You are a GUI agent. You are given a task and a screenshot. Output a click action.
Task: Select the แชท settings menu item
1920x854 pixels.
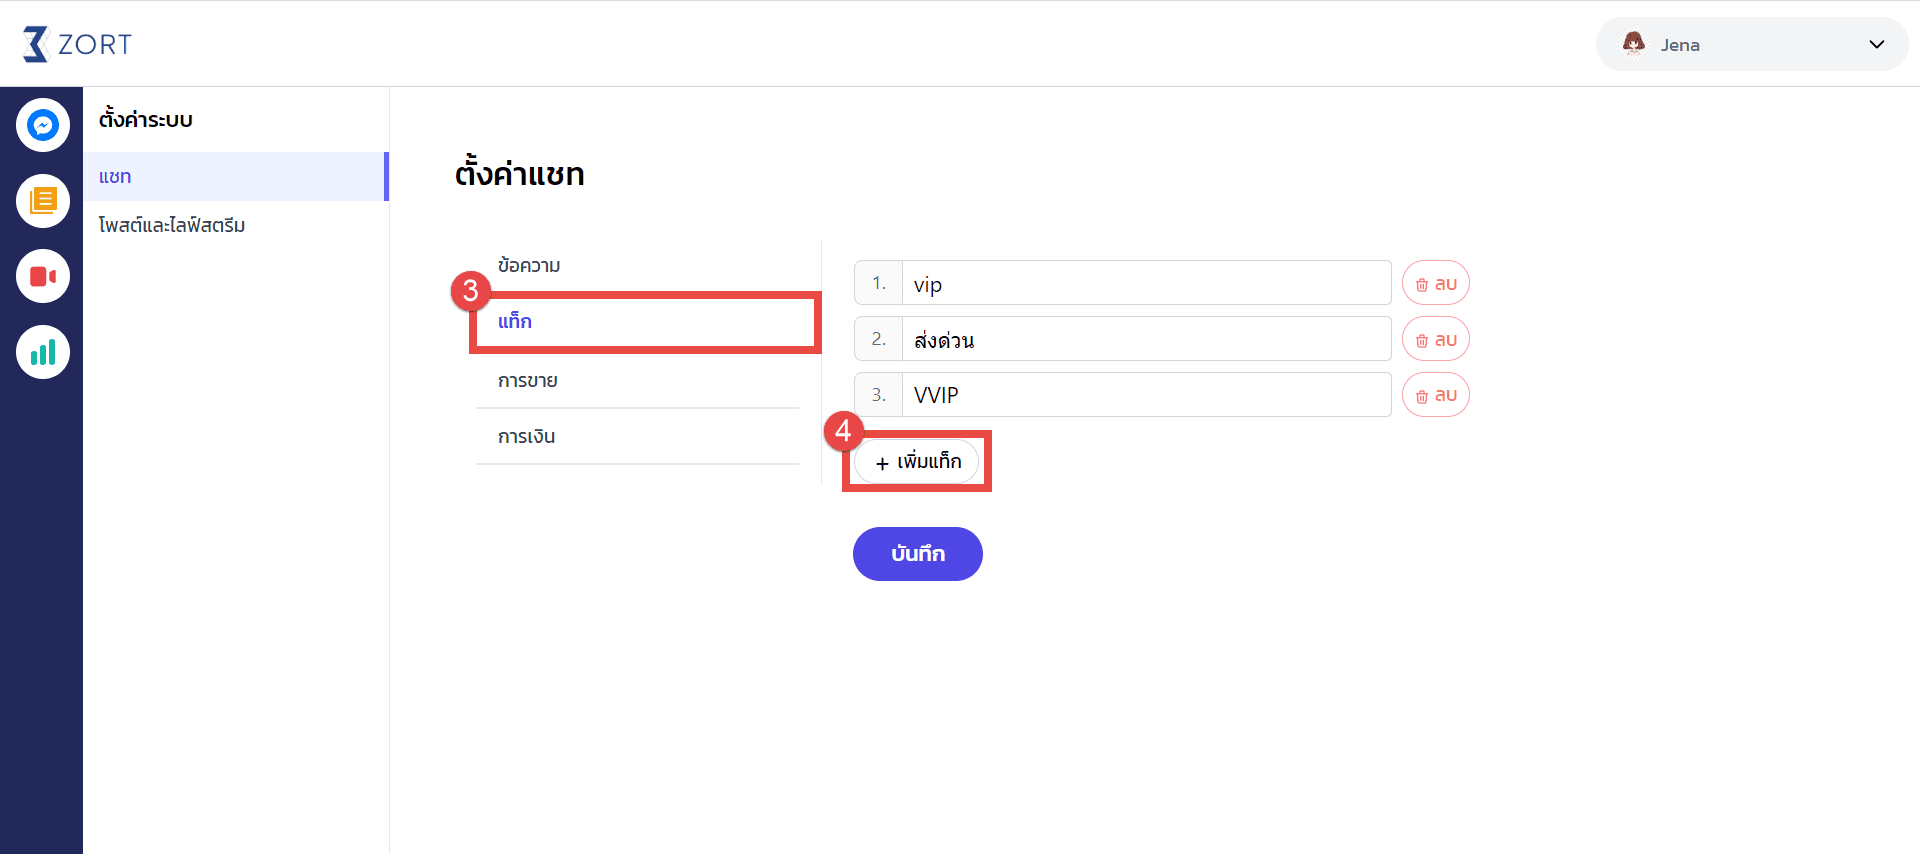click(x=235, y=177)
